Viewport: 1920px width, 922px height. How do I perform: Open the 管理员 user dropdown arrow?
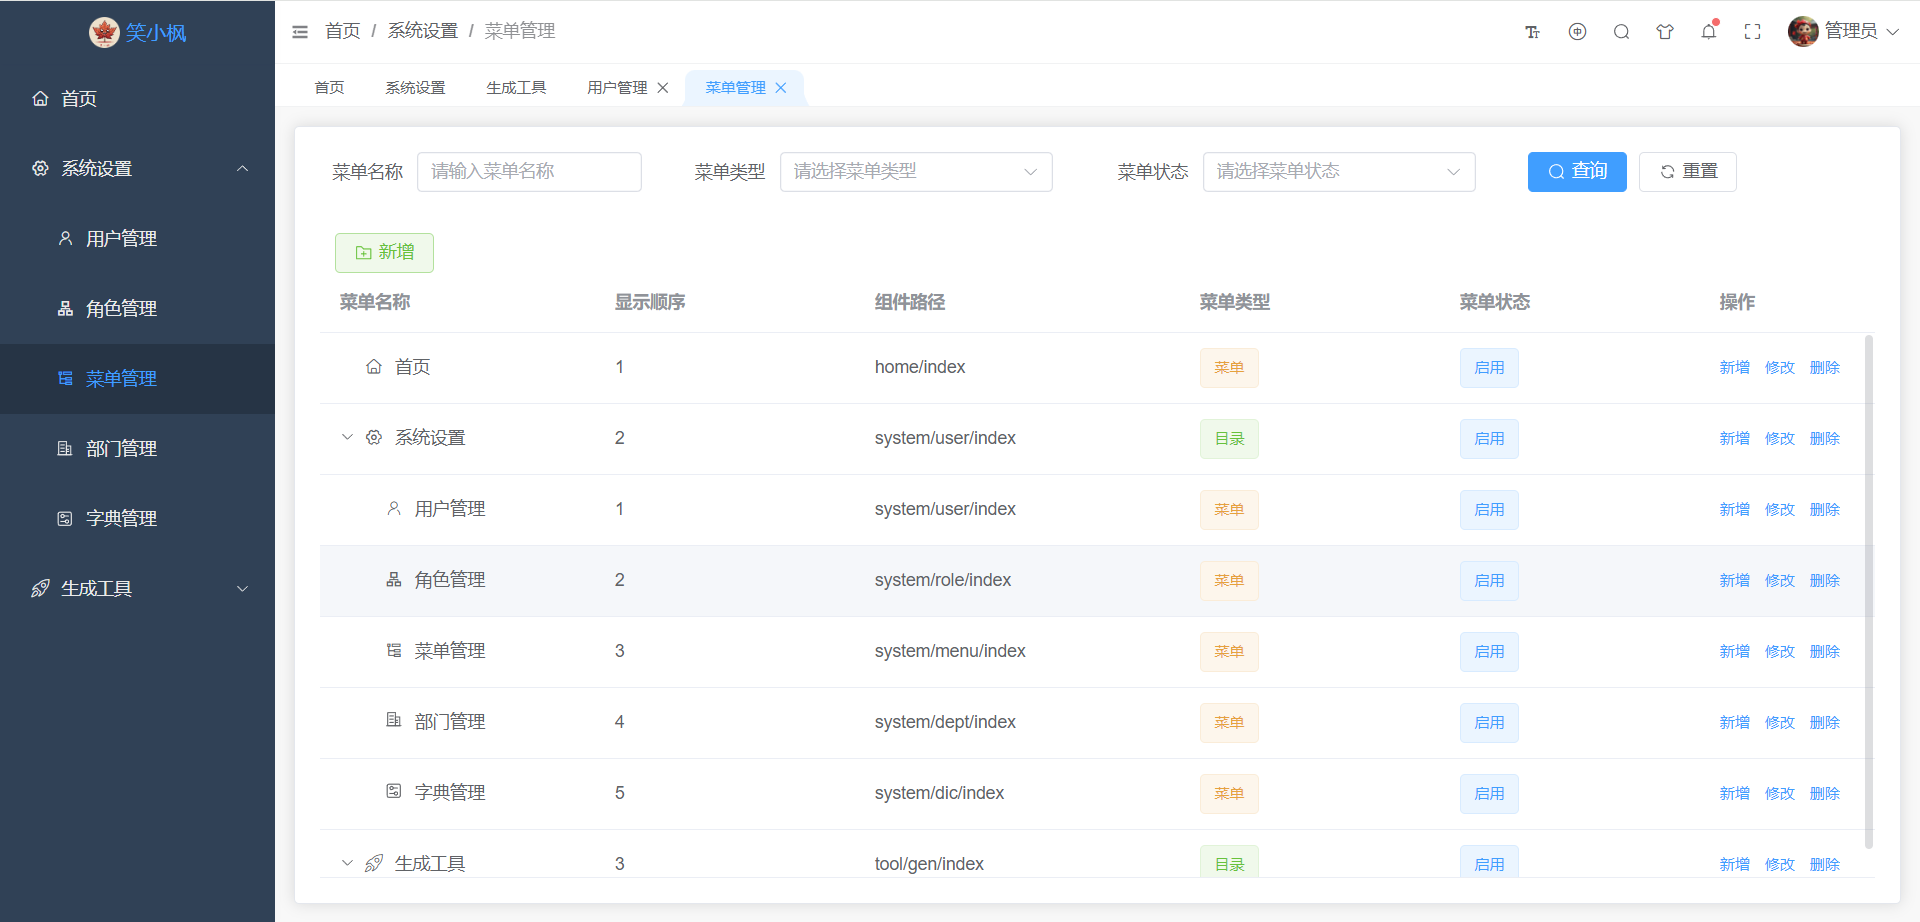click(1892, 32)
